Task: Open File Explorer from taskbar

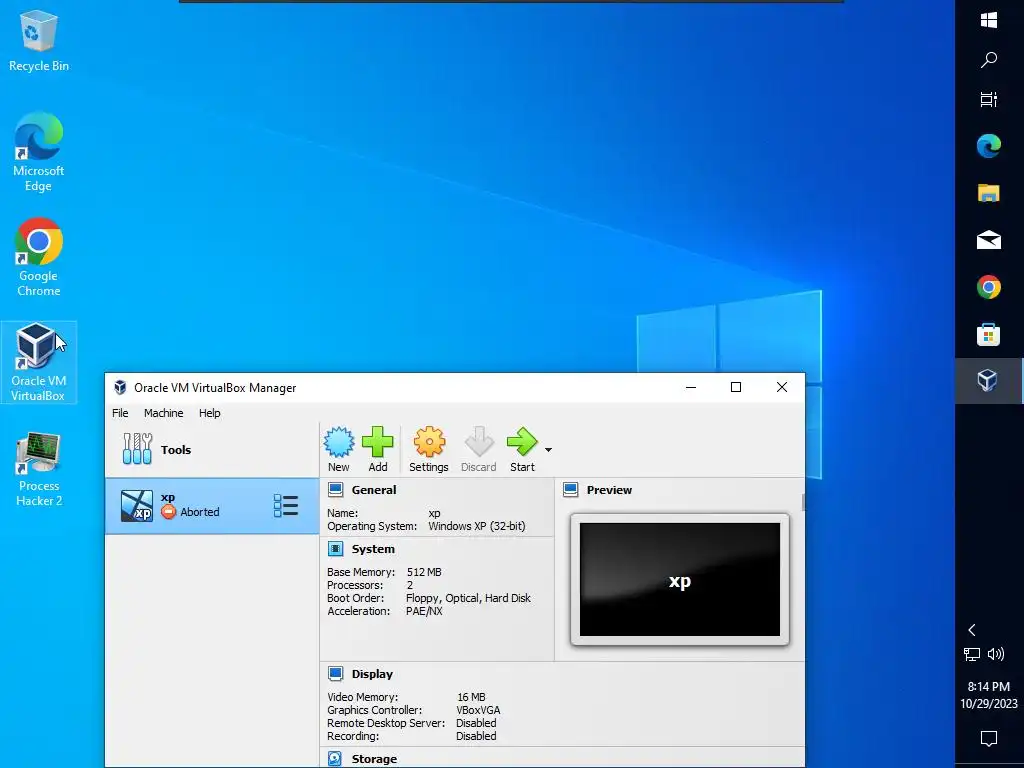Action: point(989,193)
